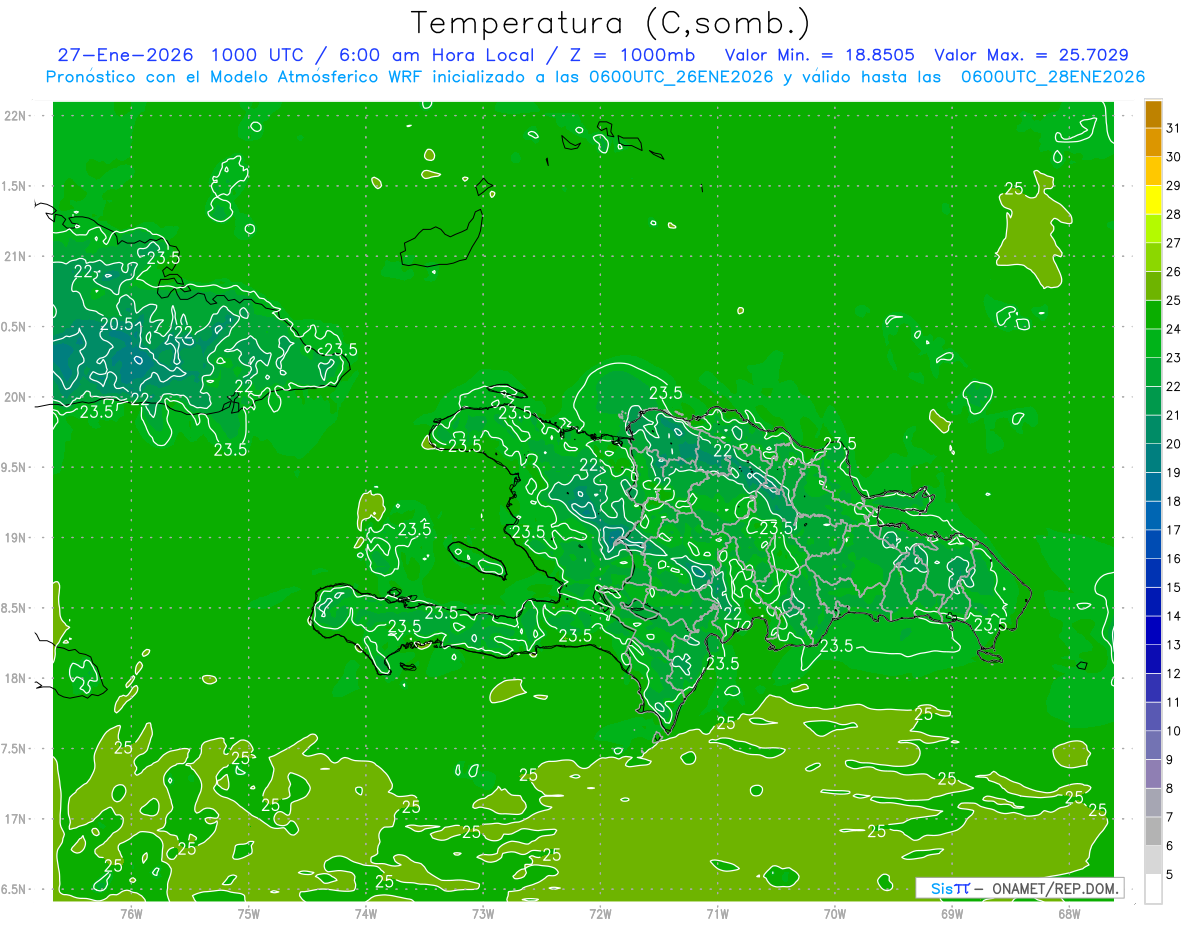1200x927 pixels.
Task: Click the "6.5N" latitude axis label
Action: point(14,889)
